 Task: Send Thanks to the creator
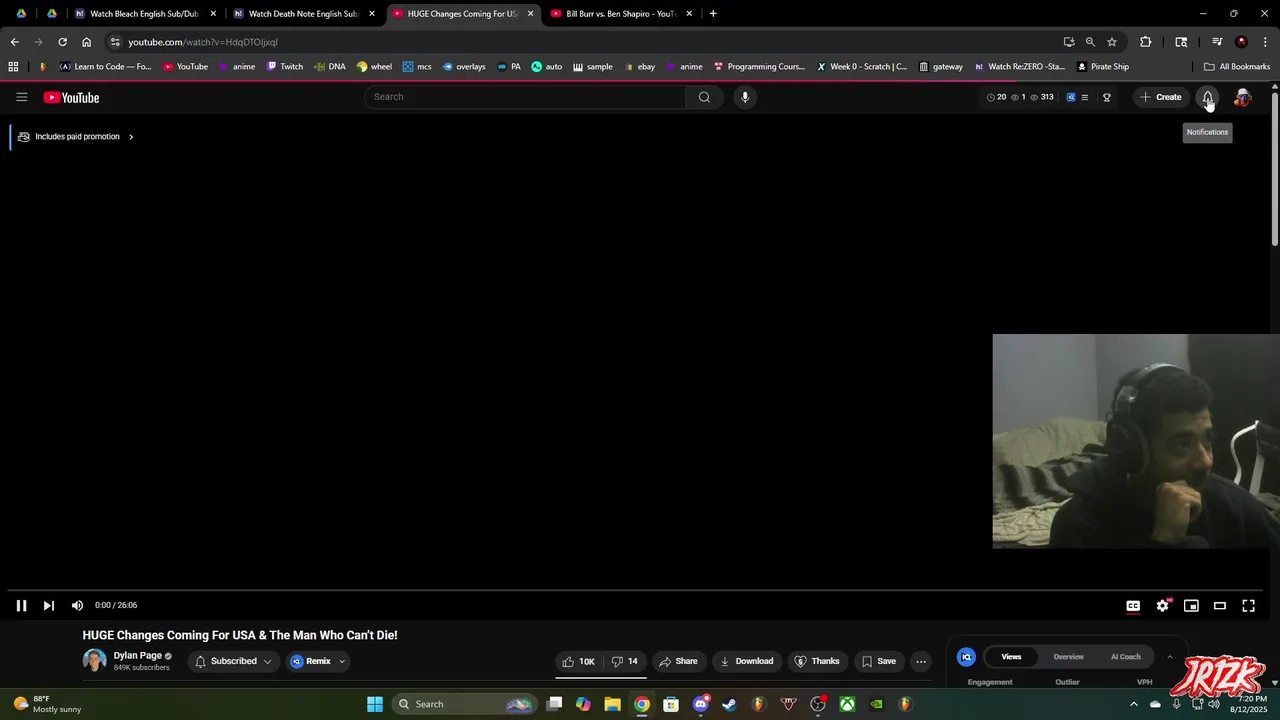pos(816,661)
